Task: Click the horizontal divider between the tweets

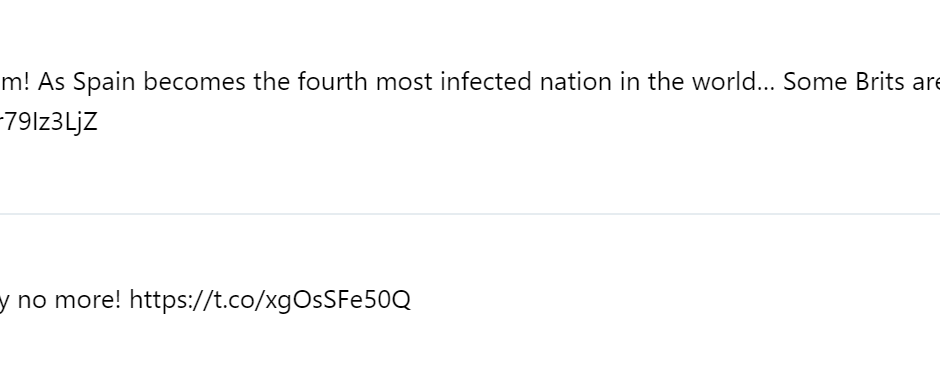Action: (x=470, y=213)
